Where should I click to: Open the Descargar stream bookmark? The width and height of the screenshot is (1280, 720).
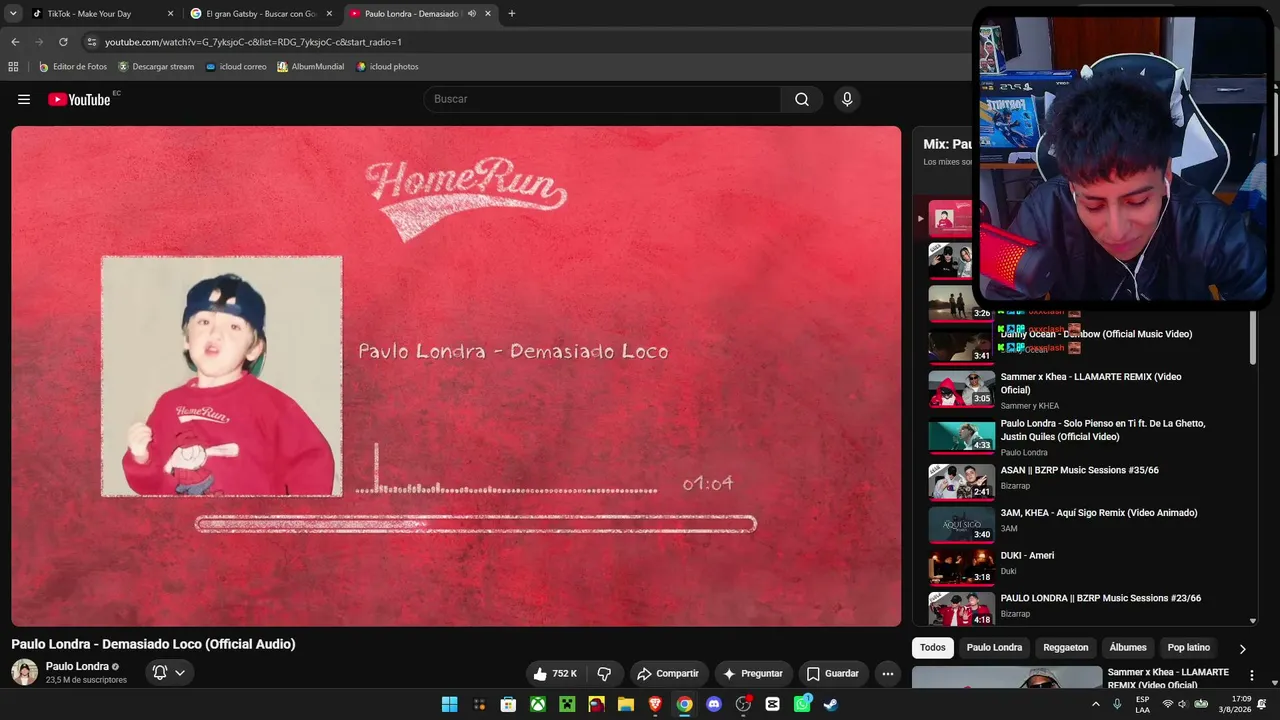[156, 67]
